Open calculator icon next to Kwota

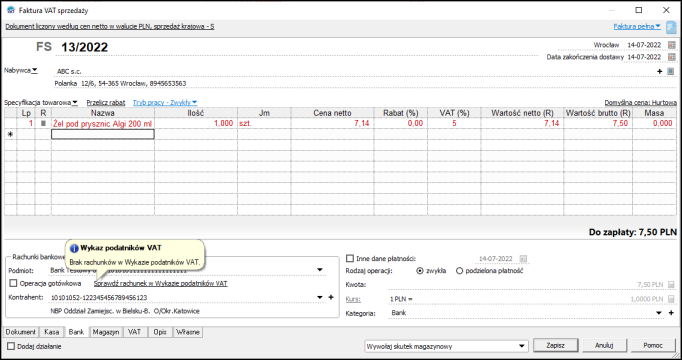pos(671,285)
